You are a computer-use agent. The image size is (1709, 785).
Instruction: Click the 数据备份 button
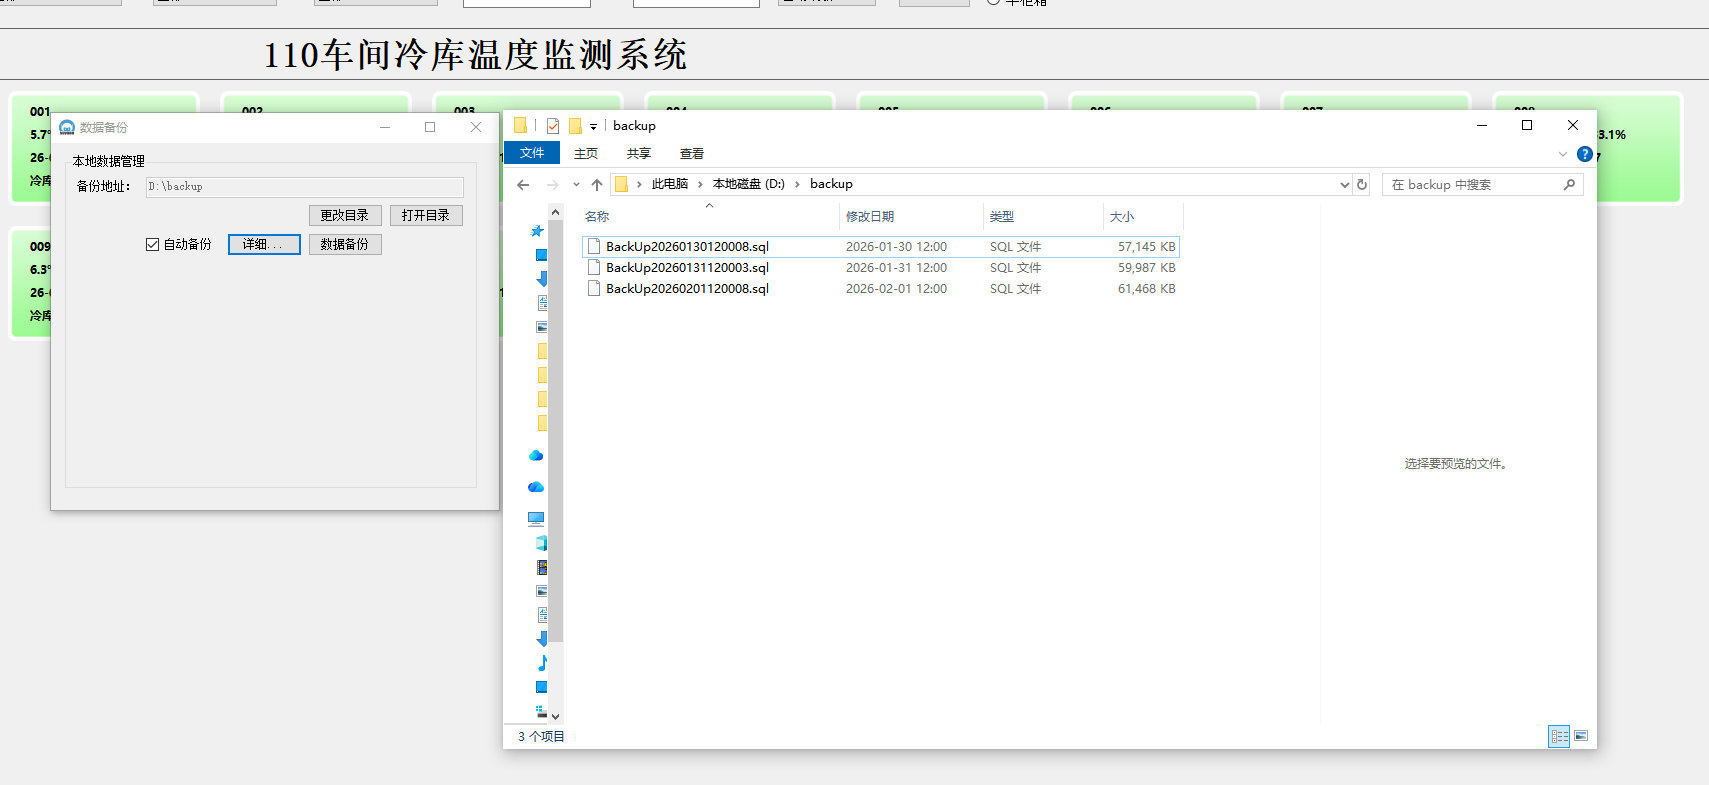click(x=345, y=244)
